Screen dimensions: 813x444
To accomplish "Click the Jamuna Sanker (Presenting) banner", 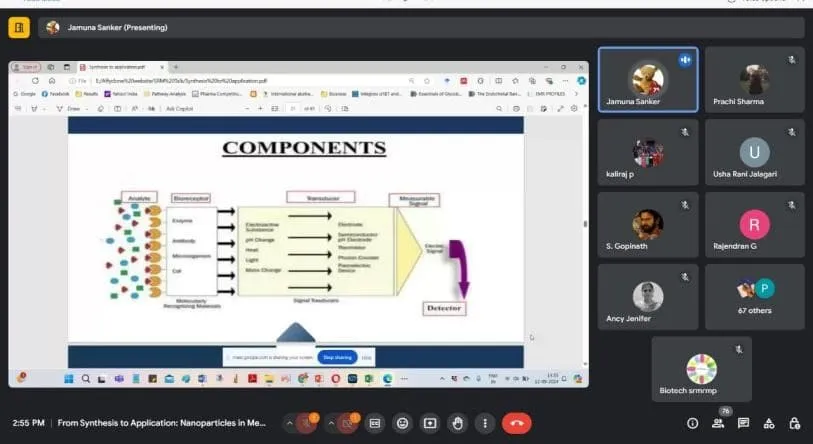I will (x=421, y=27).
